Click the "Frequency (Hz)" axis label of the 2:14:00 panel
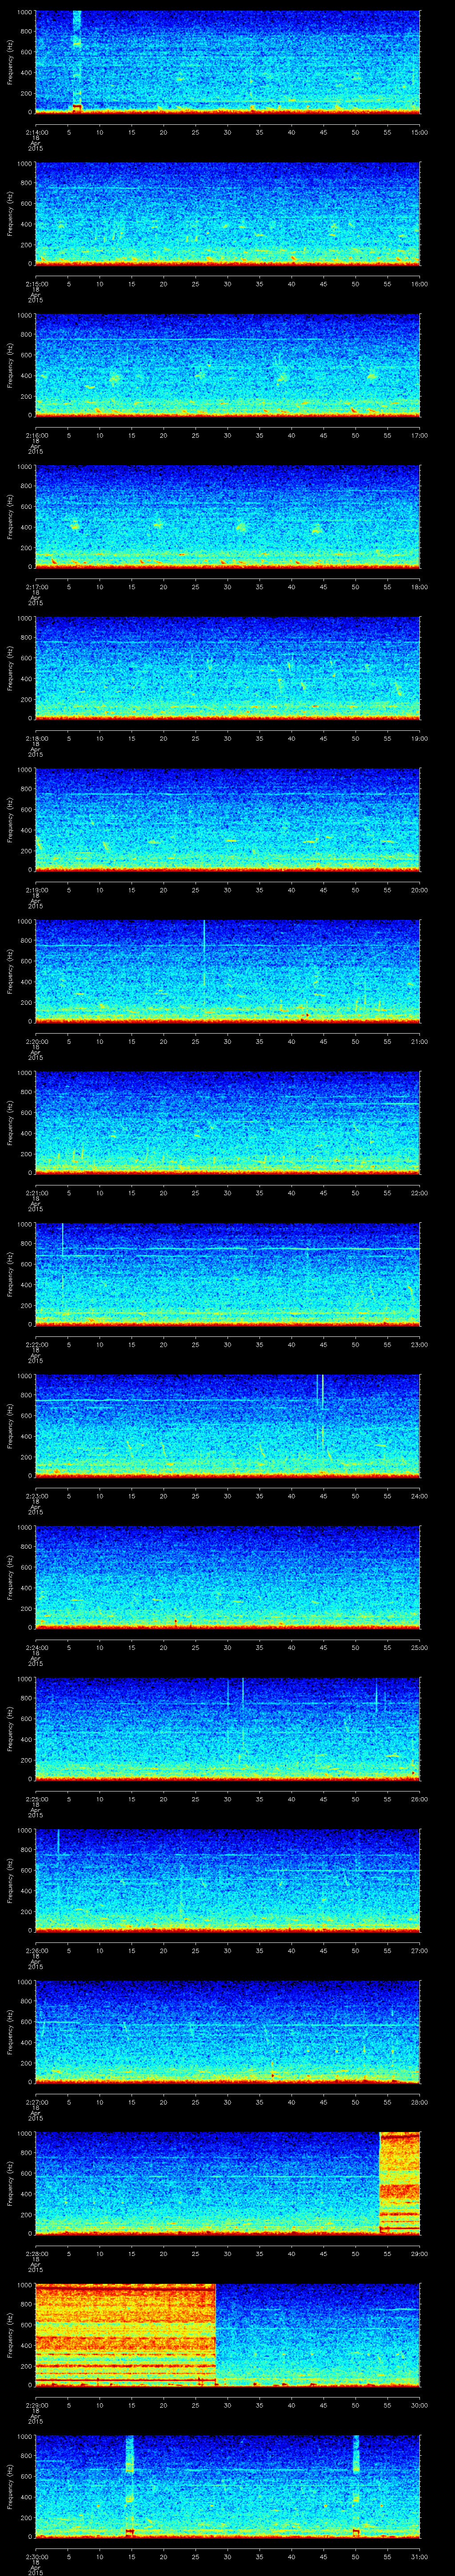This screenshot has width=455, height=2576. point(10,62)
